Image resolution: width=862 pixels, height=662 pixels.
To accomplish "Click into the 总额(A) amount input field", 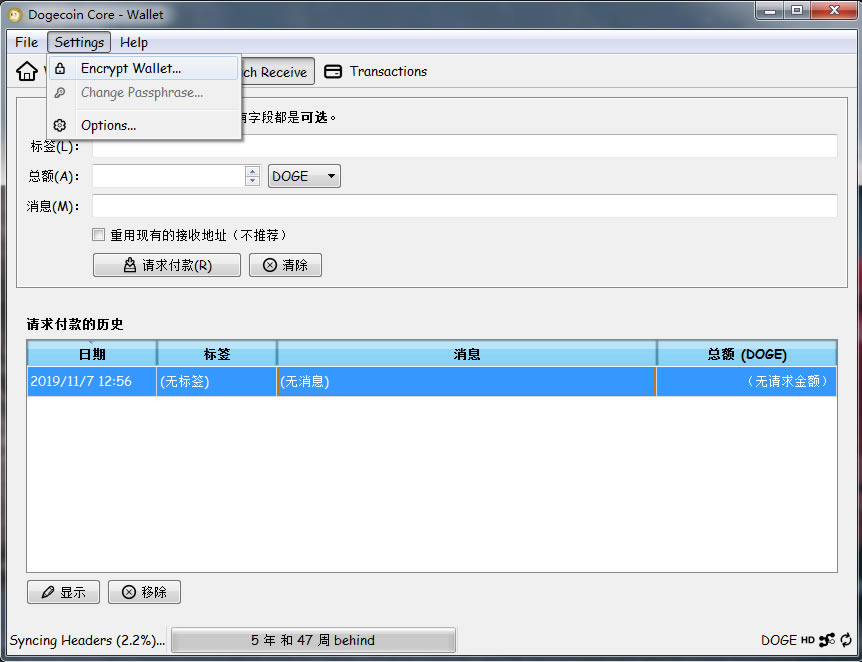I will pyautogui.click(x=169, y=176).
